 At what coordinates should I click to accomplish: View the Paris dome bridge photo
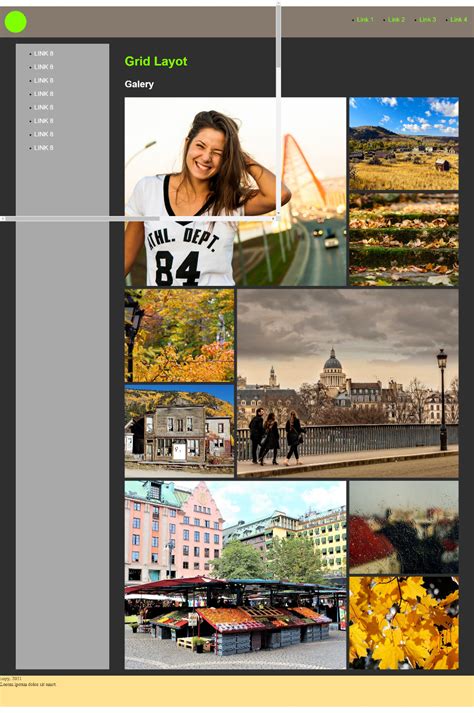coord(348,383)
